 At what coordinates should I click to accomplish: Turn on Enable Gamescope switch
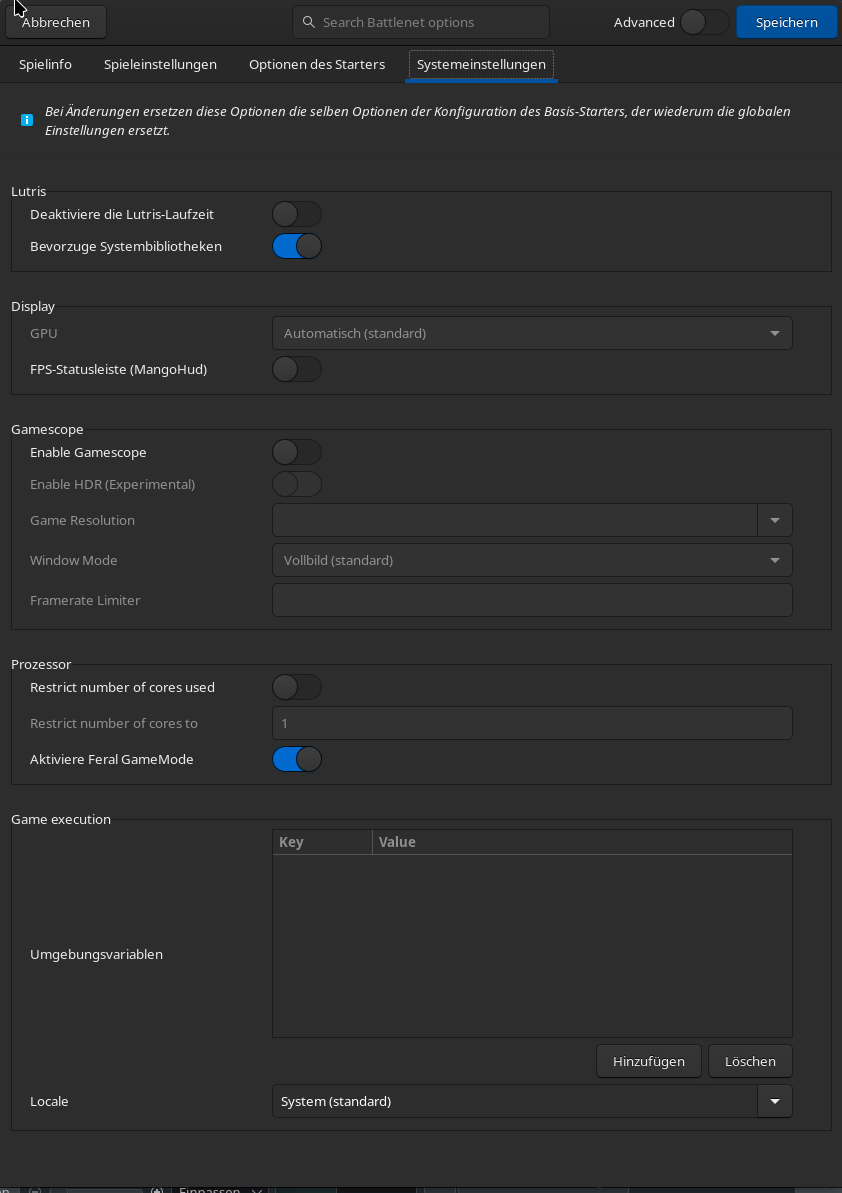pyautogui.click(x=297, y=453)
